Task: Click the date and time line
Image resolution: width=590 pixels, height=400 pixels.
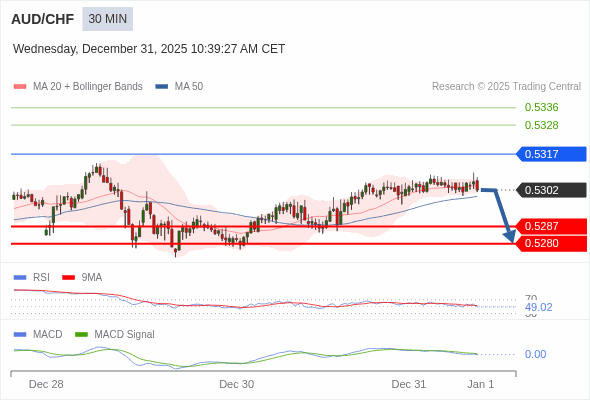Action: tap(149, 49)
